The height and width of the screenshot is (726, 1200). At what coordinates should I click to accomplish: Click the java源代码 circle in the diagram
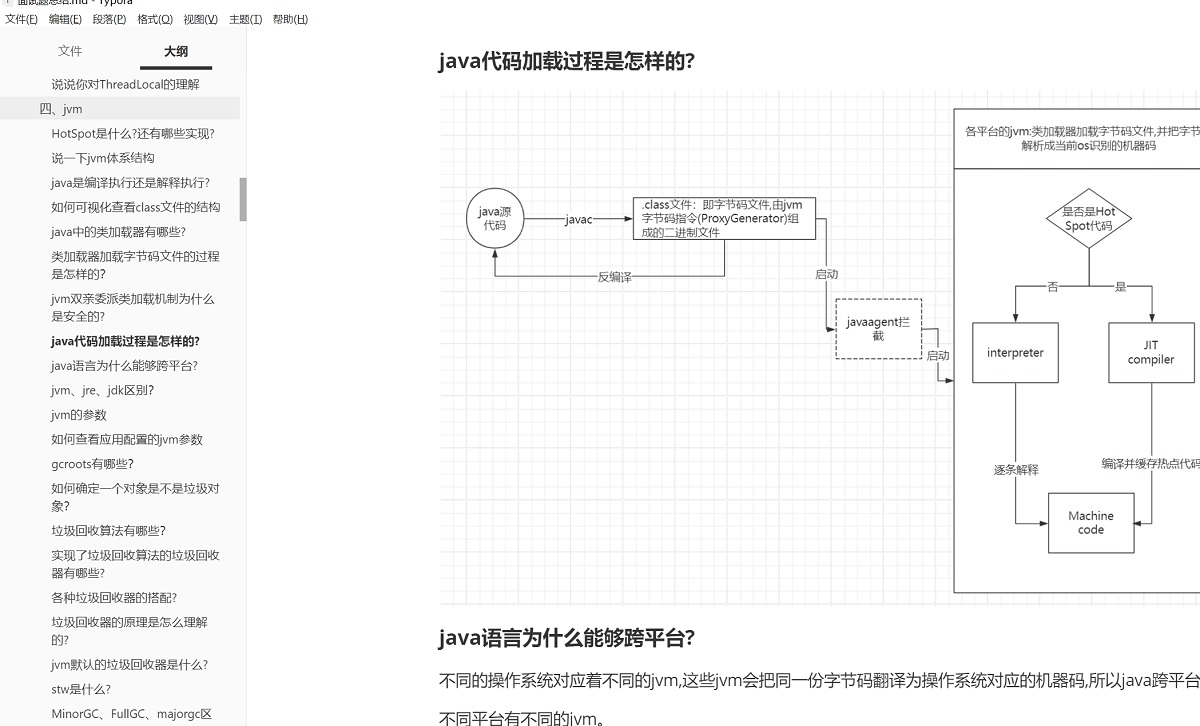494,218
